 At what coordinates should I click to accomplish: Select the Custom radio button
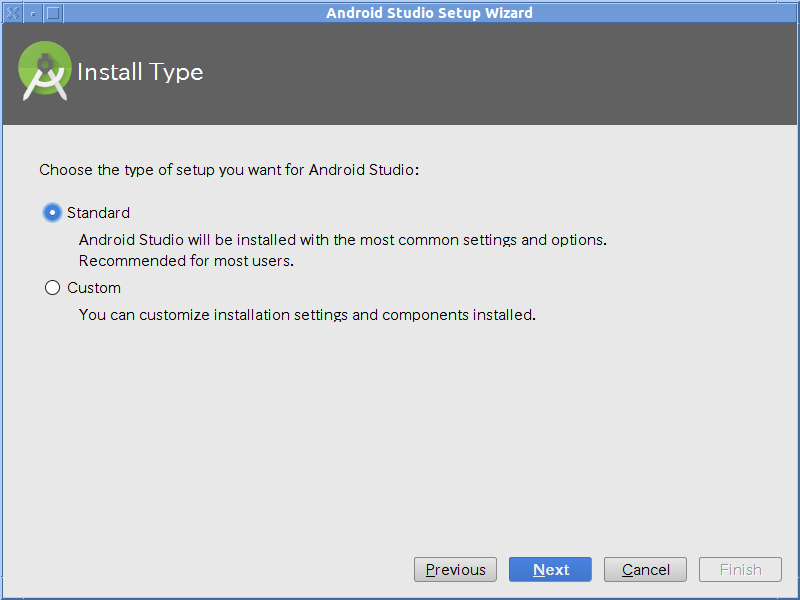pos(52,288)
